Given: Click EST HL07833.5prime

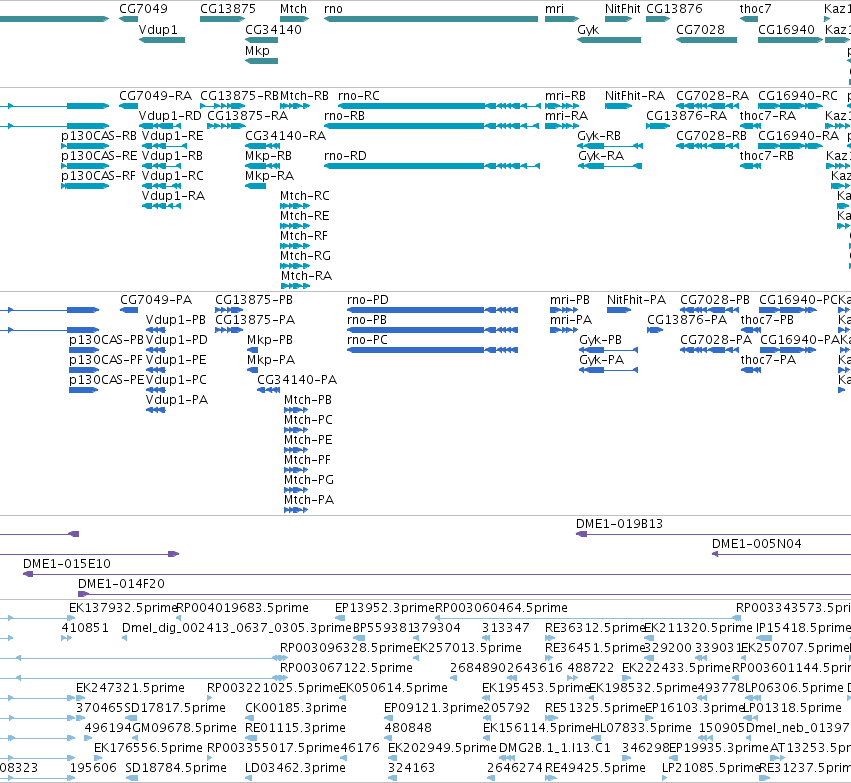Looking at the screenshot, I should (x=641, y=728).
